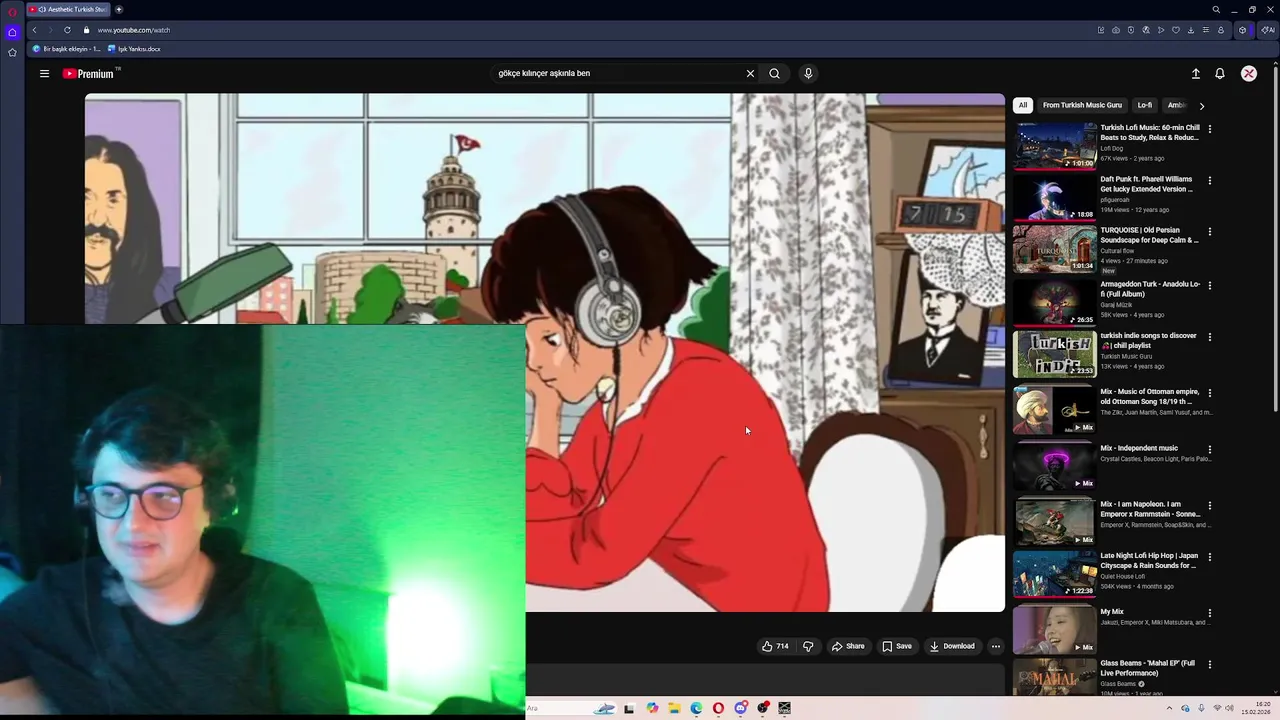The width and height of the screenshot is (1280, 720).
Task: Like the video with 714 likes
Action: pos(775,646)
